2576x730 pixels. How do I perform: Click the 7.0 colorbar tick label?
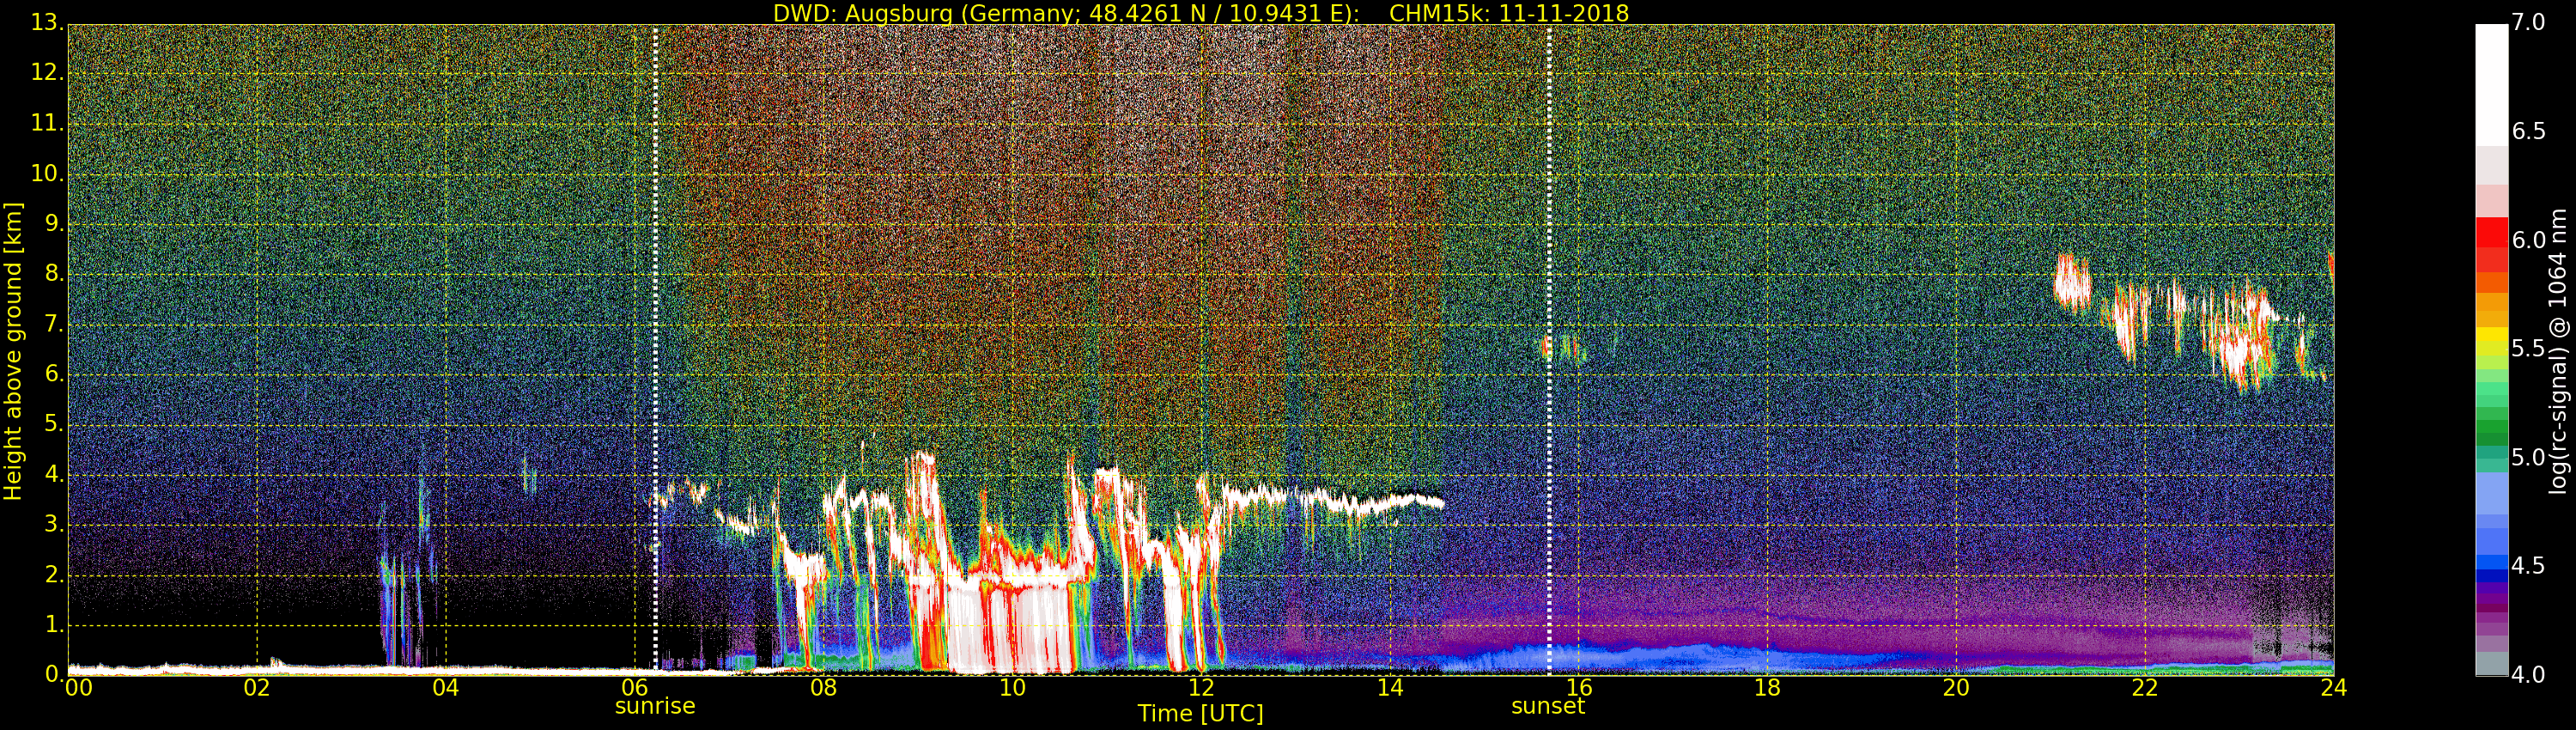[x=2529, y=22]
